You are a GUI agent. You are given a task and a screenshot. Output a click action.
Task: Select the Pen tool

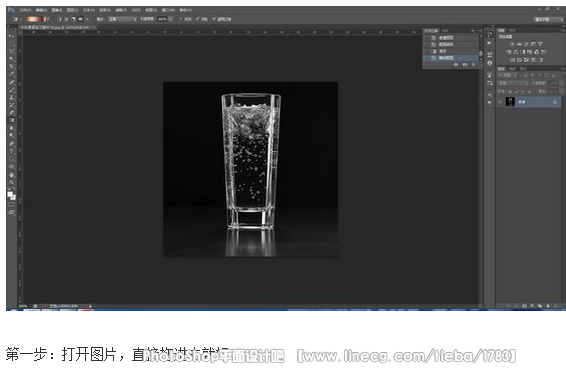click(x=11, y=143)
